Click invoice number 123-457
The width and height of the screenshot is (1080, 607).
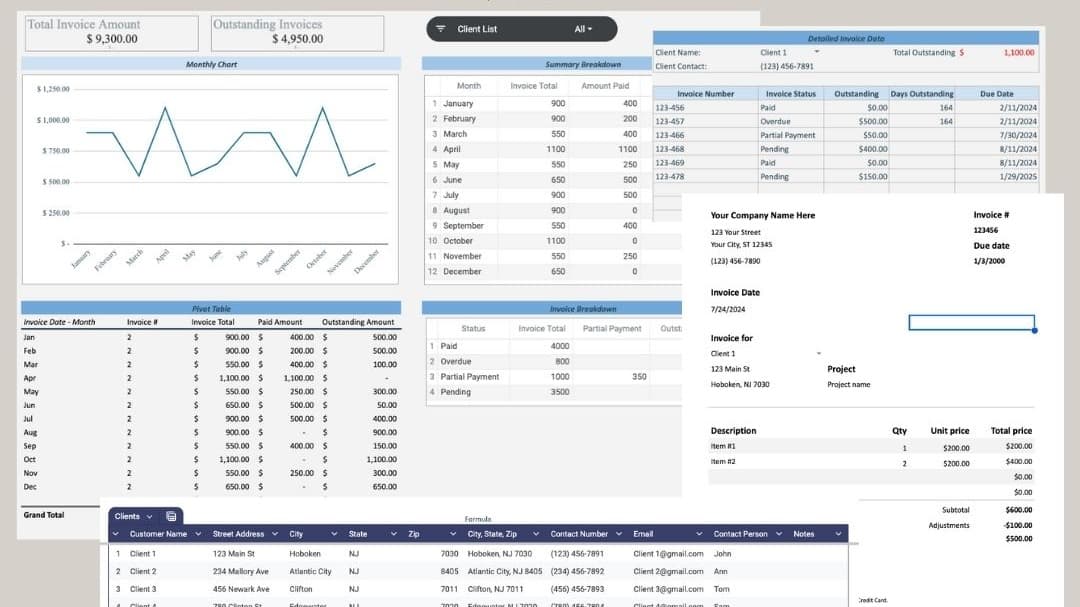coord(669,121)
